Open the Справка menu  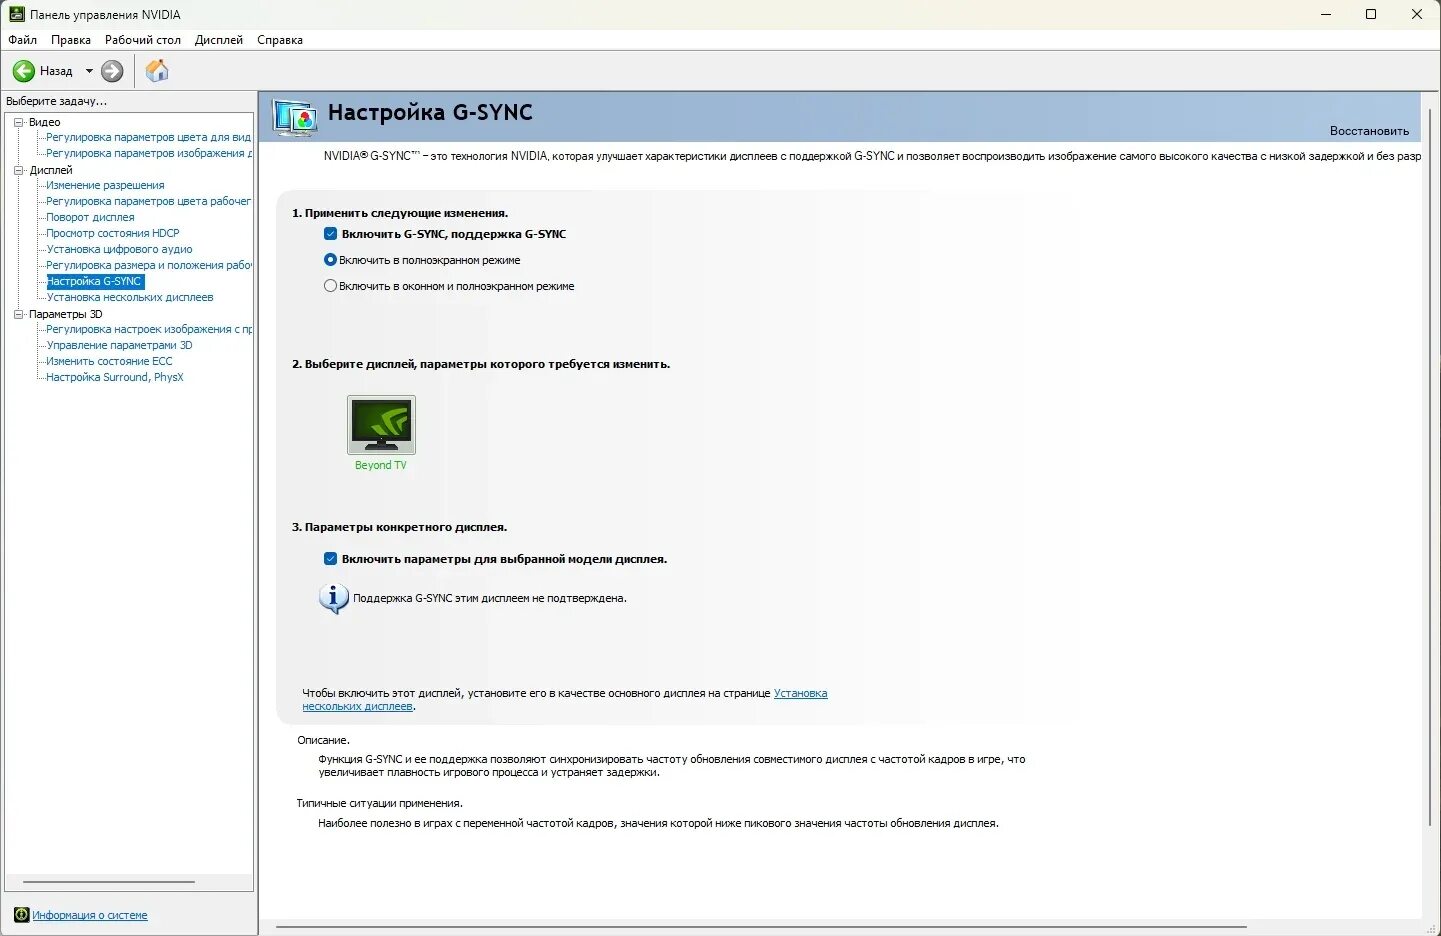coord(280,40)
